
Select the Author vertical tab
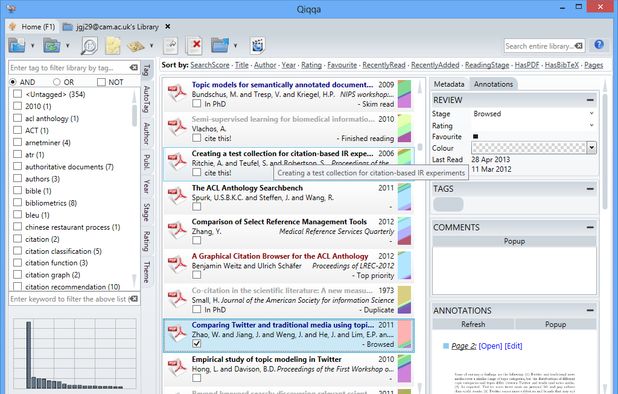(x=147, y=133)
